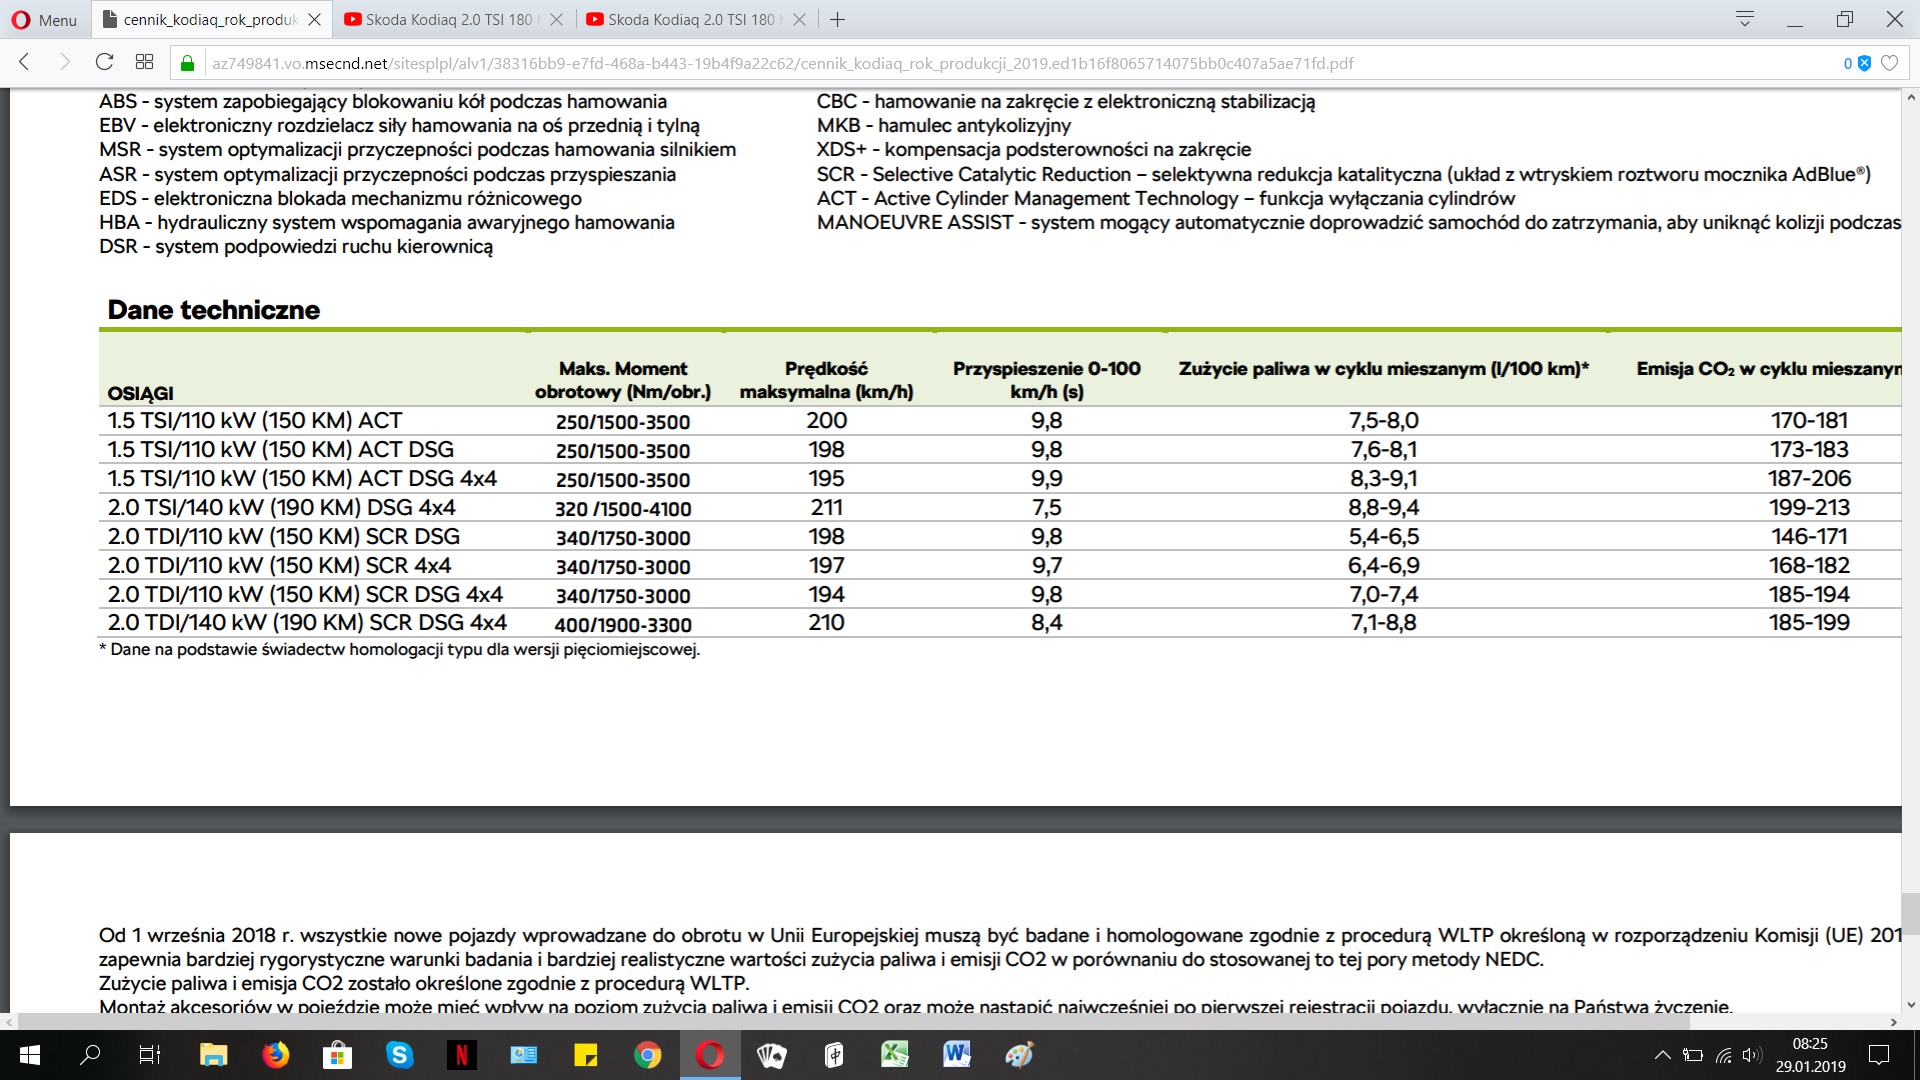Click the vertical scrollbar down arrow
This screenshot has height=1080, width=1920.
(1911, 1005)
